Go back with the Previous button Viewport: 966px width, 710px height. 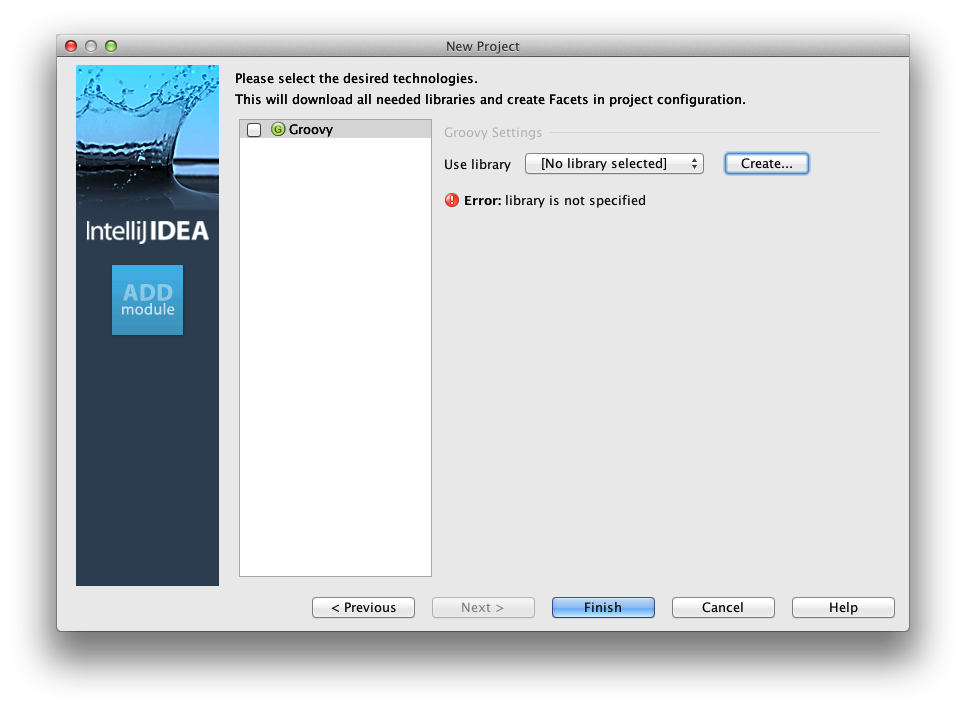coord(363,608)
